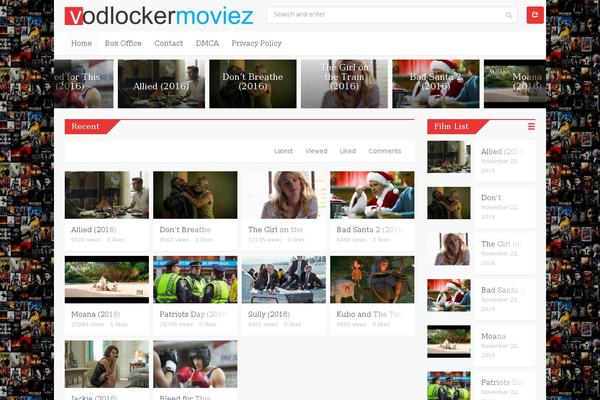Click Moana thumbnail in Recent grid
Image resolution: width=600 pixels, height=400 pixels.
tap(107, 279)
